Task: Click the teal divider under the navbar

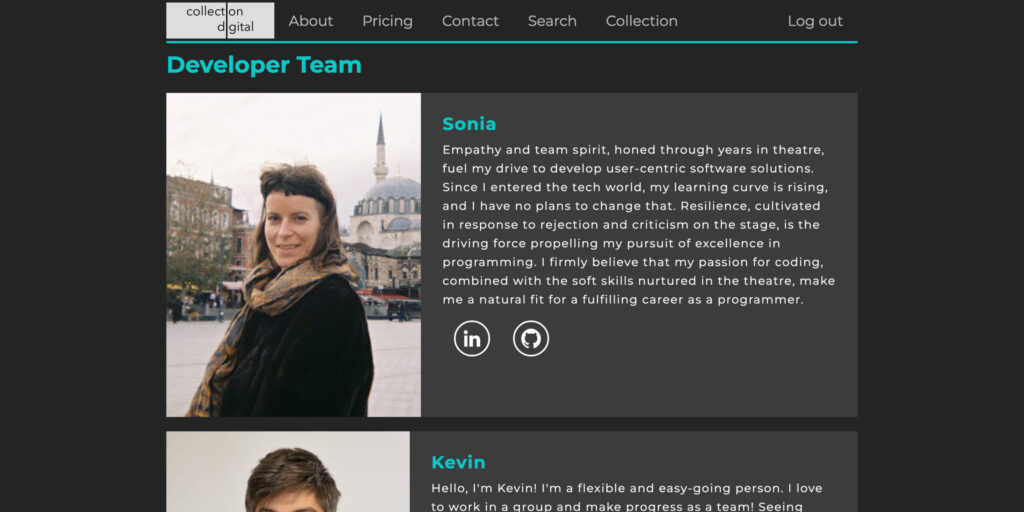Action: [511, 42]
